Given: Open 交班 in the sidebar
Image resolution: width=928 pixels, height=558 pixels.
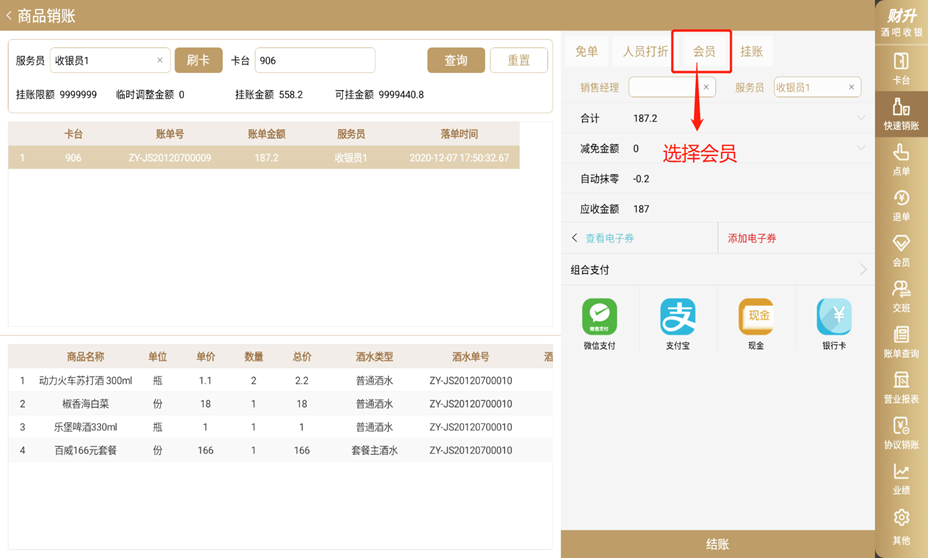Looking at the screenshot, I should coord(901,296).
